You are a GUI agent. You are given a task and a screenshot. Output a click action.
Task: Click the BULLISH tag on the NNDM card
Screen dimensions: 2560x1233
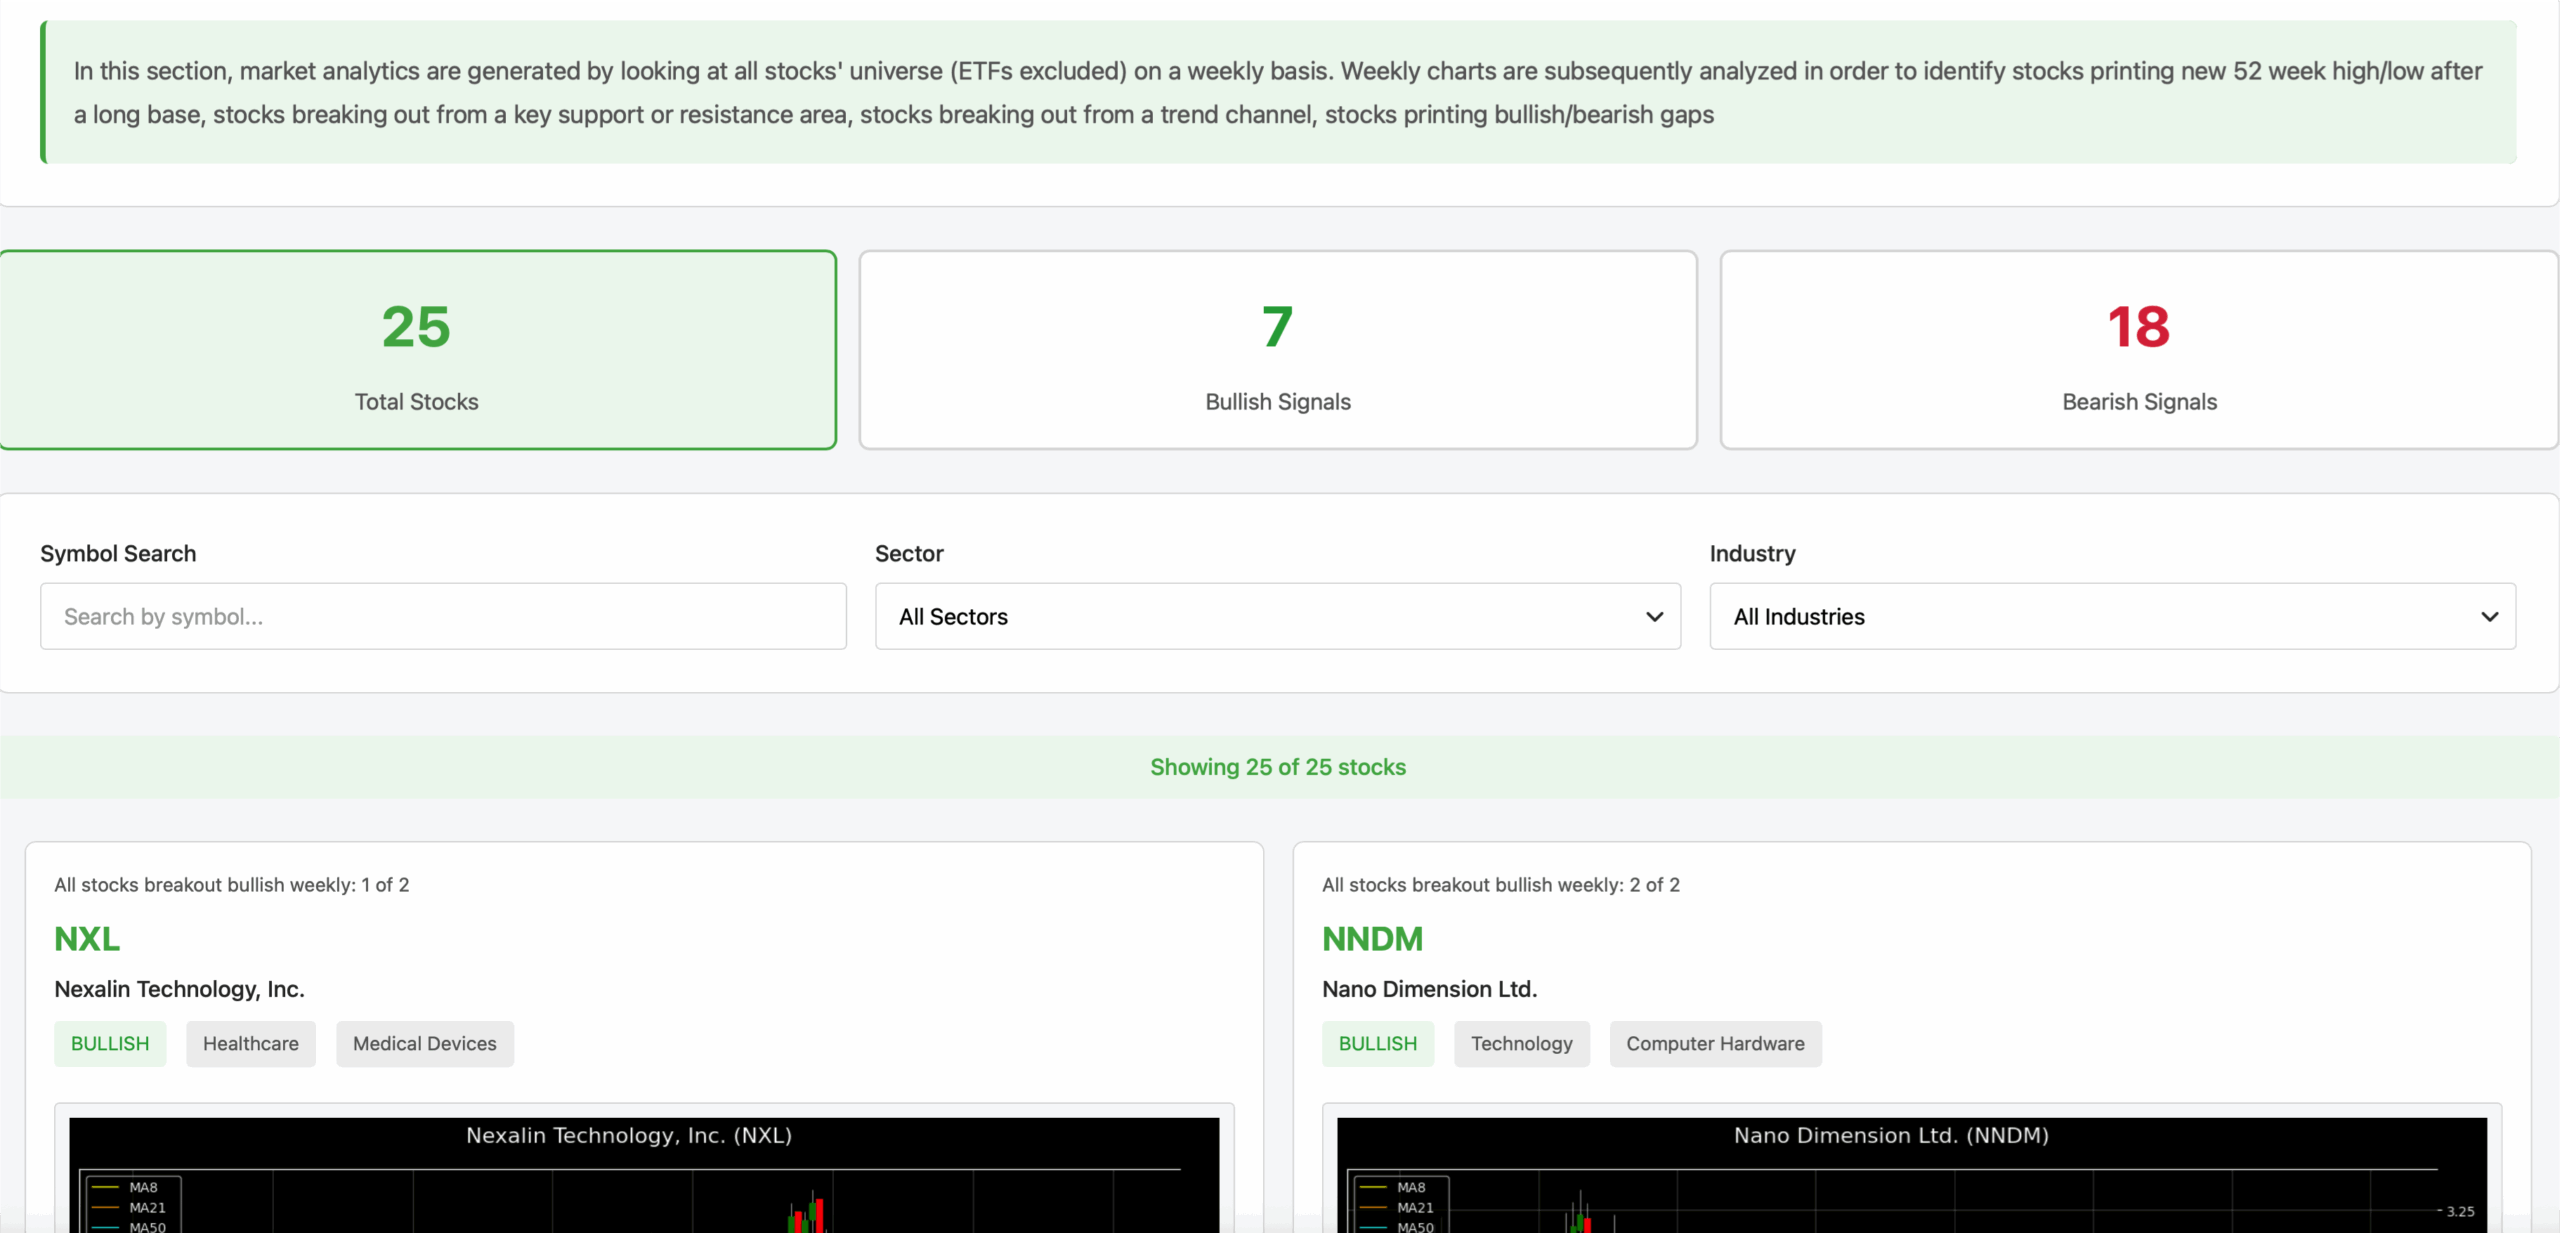click(1377, 1043)
